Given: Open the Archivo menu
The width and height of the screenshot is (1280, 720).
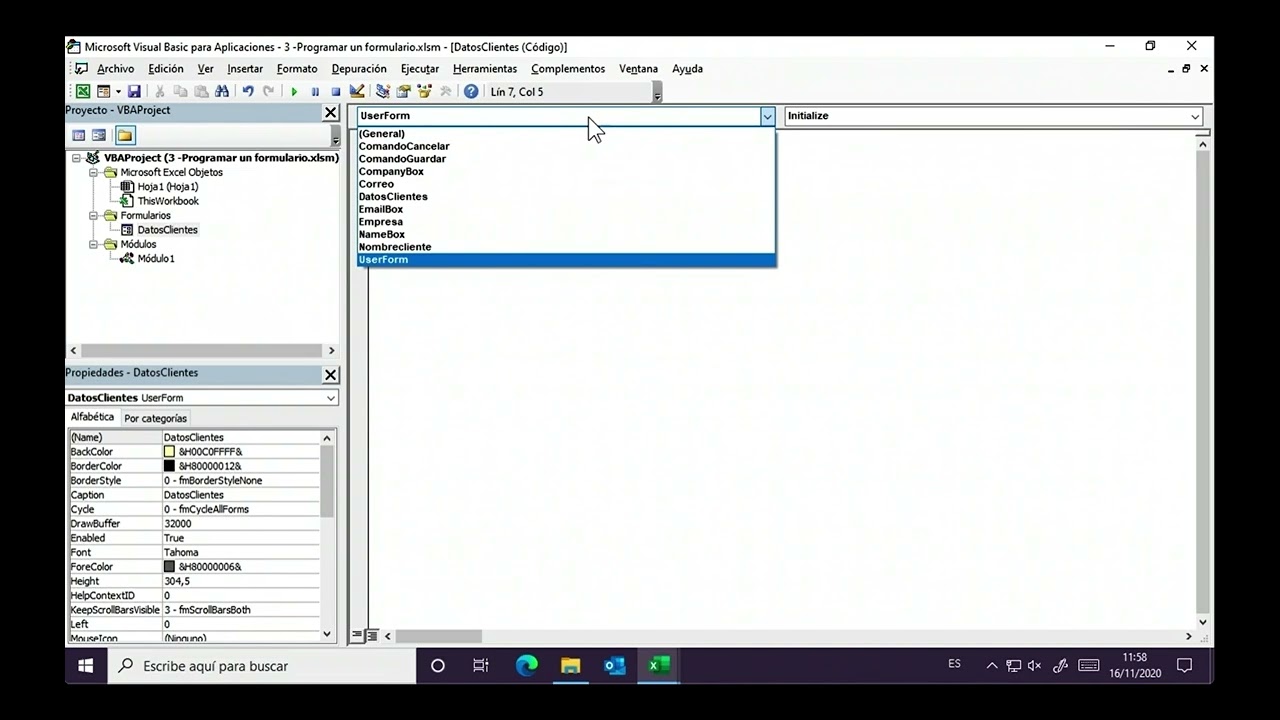Looking at the screenshot, I should [115, 69].
